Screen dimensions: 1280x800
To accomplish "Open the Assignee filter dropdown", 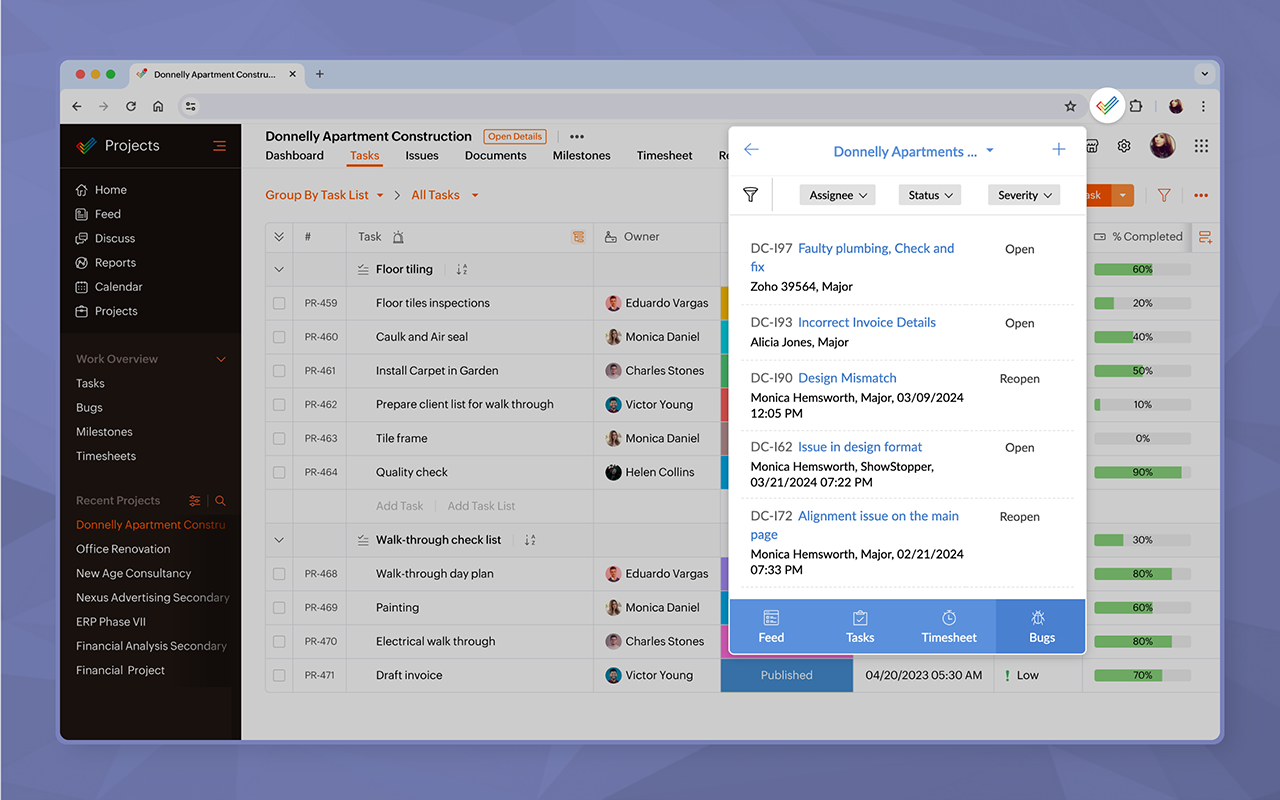I will pyautogui.click(x=837, y=195).
